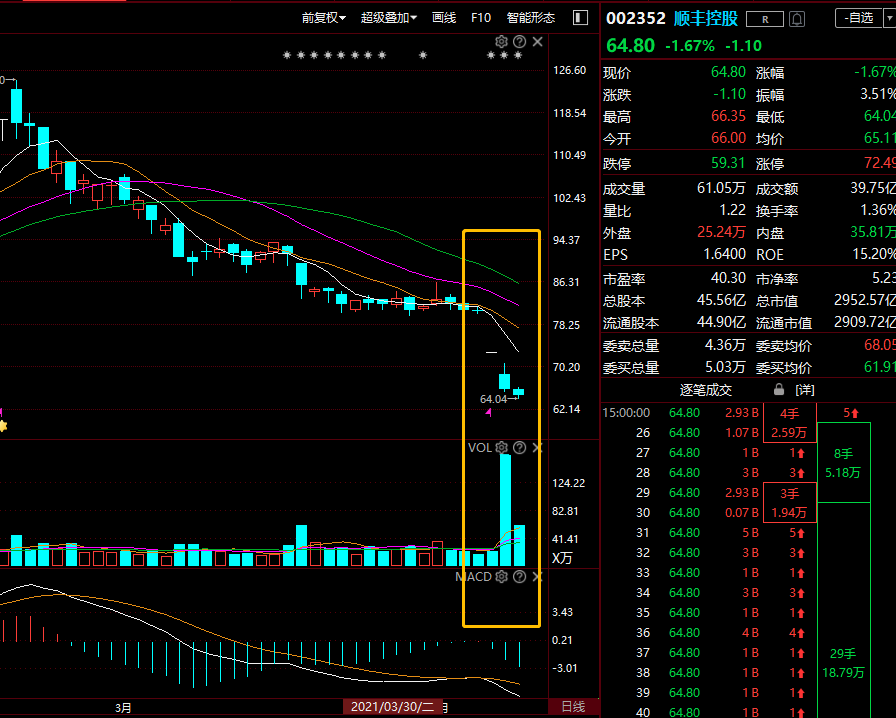Click the VOL indicator label
The height and width of the screenshot is (718, 896).
[x=479, y=448]
